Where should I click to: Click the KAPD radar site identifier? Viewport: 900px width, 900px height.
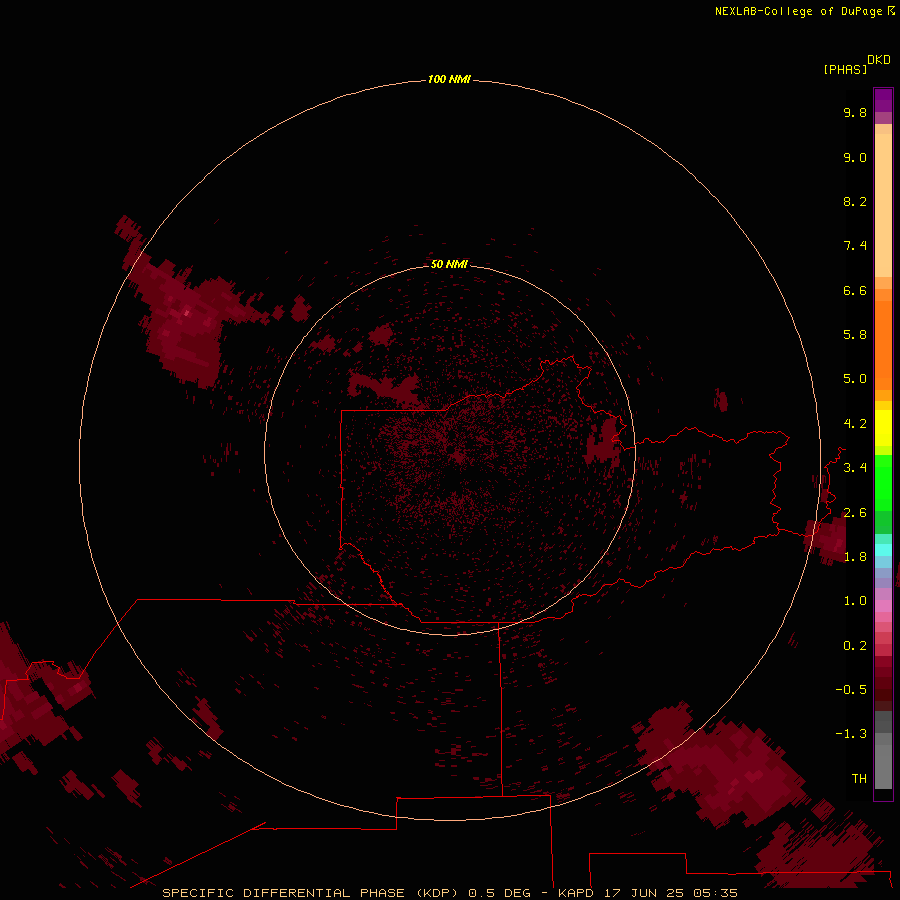576,893
